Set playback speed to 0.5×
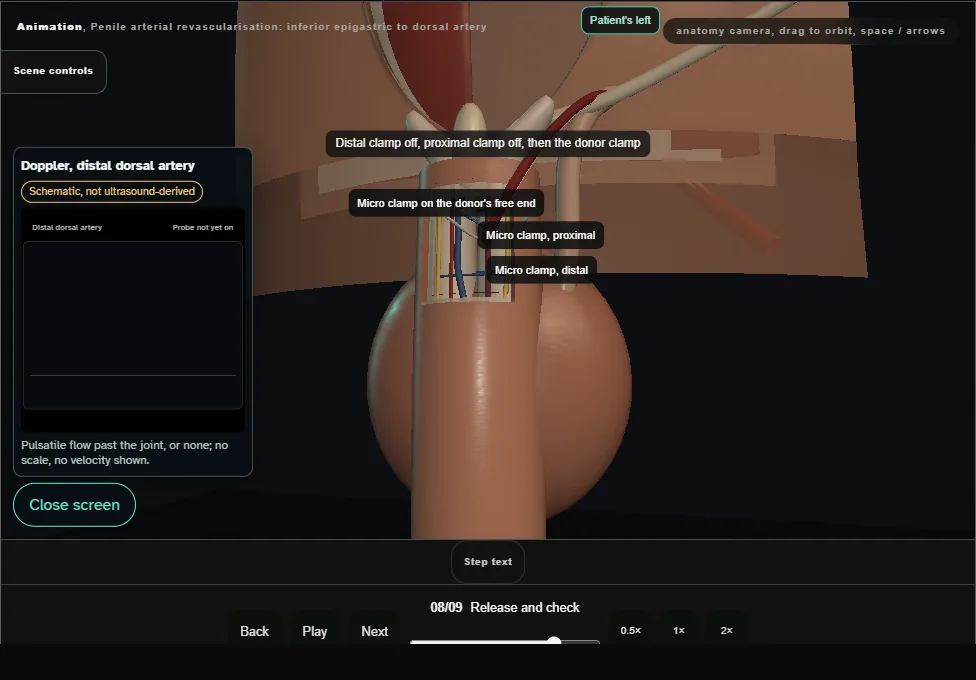This screenshot has width=976, height=680. (x=631, y=630)
